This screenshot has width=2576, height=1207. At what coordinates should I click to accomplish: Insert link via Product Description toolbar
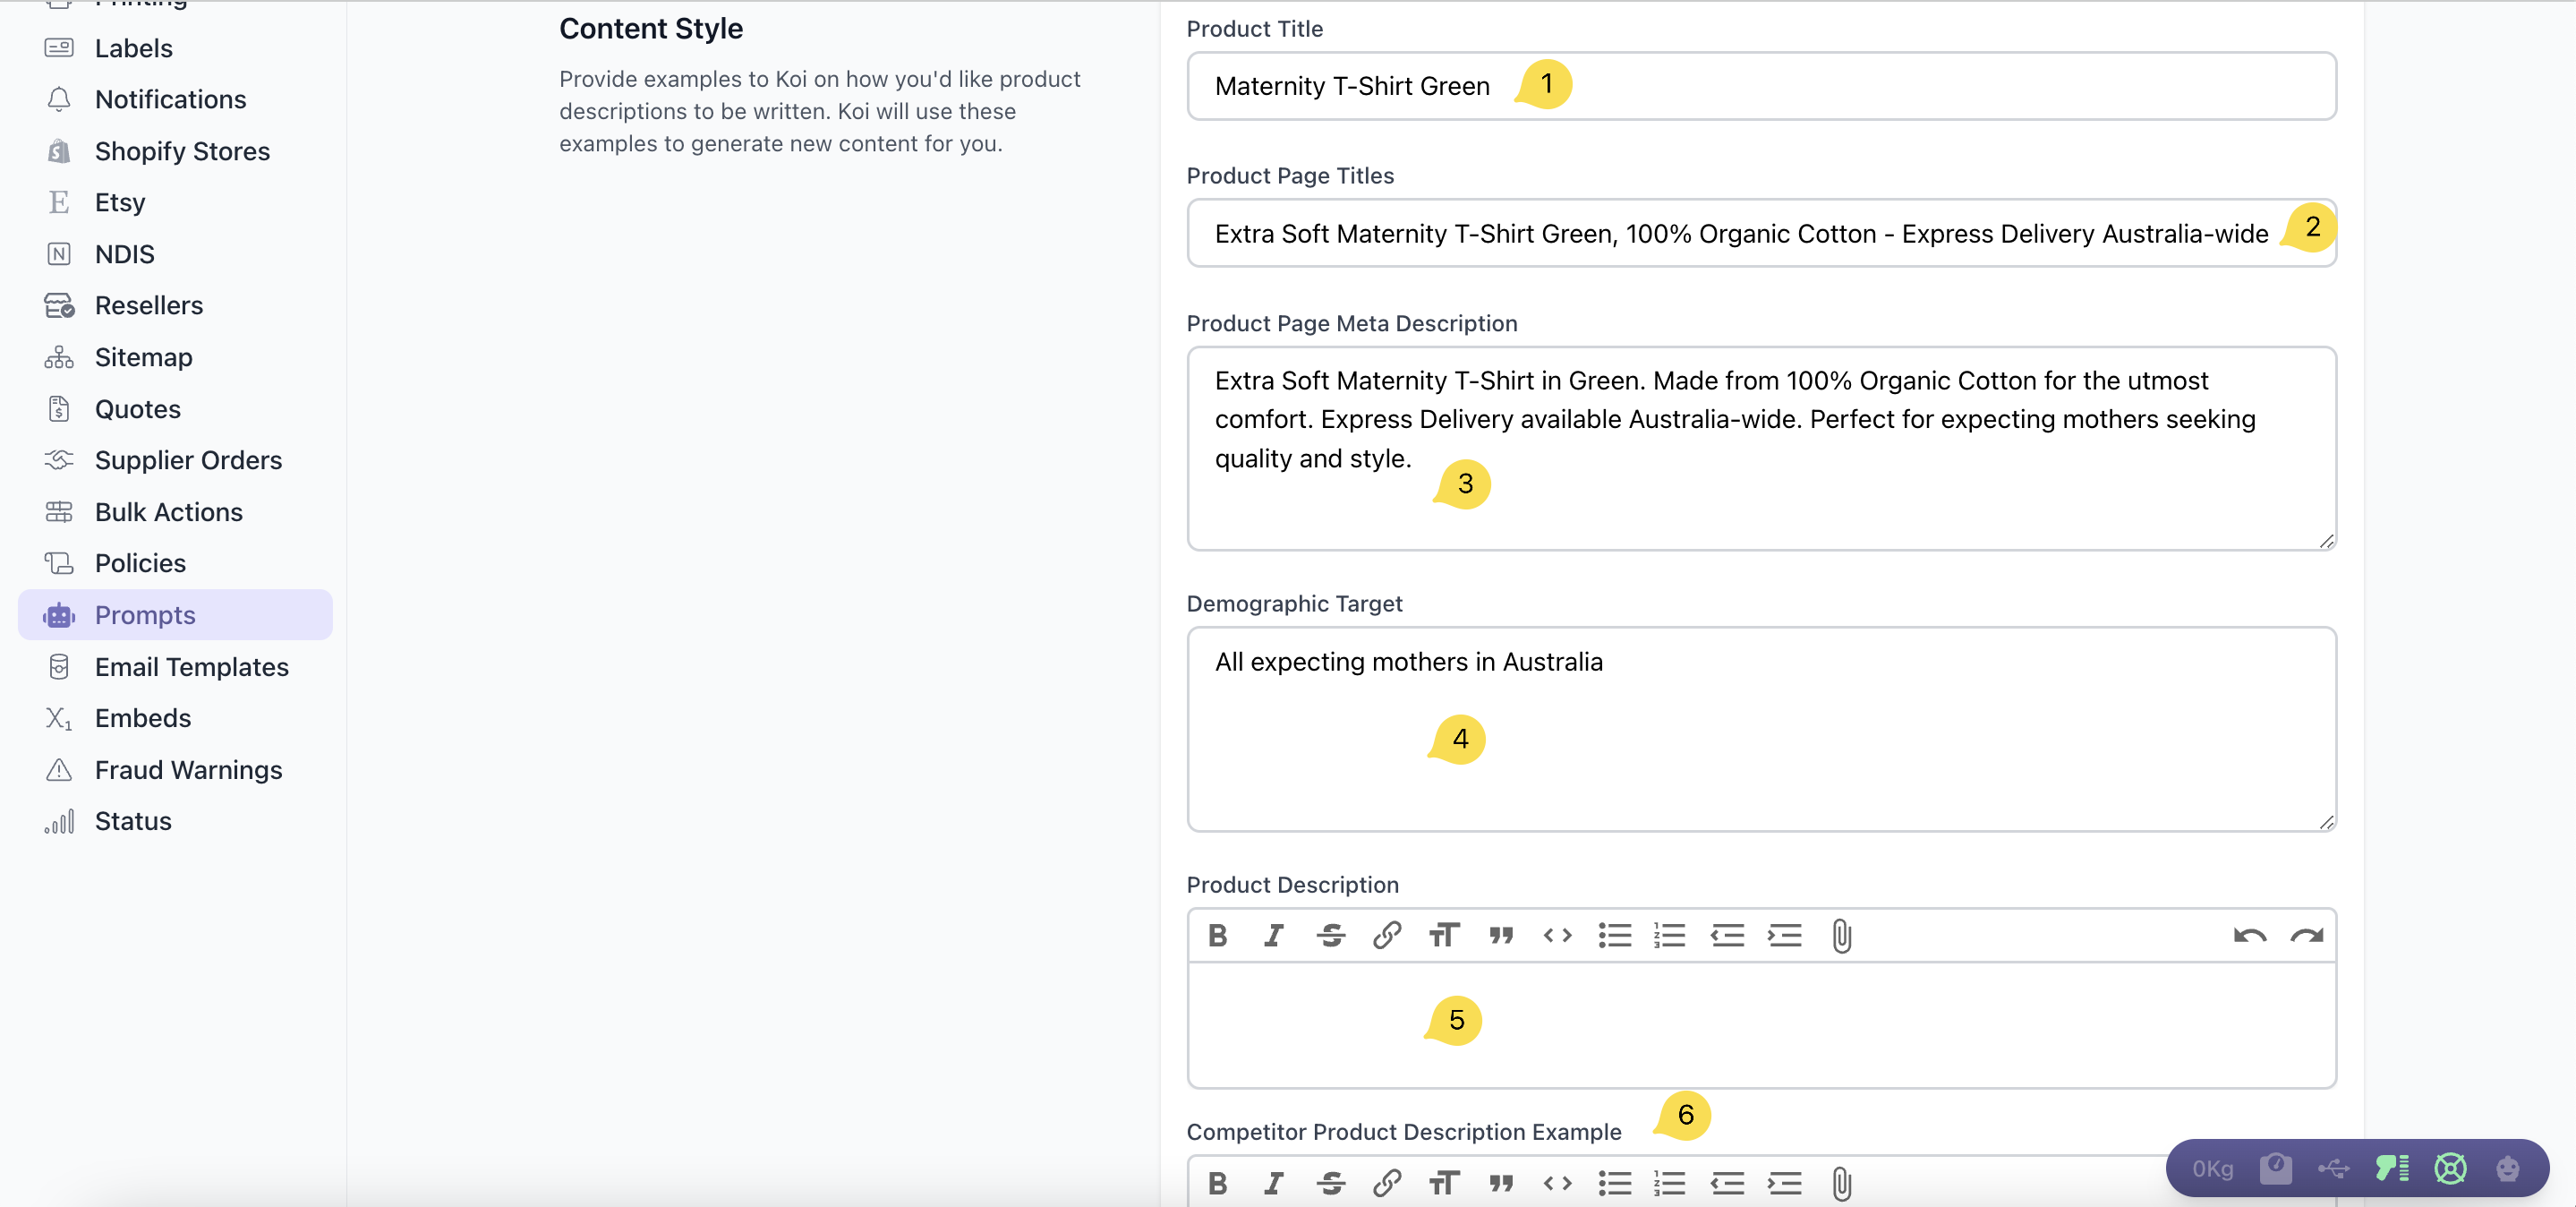1386,935
